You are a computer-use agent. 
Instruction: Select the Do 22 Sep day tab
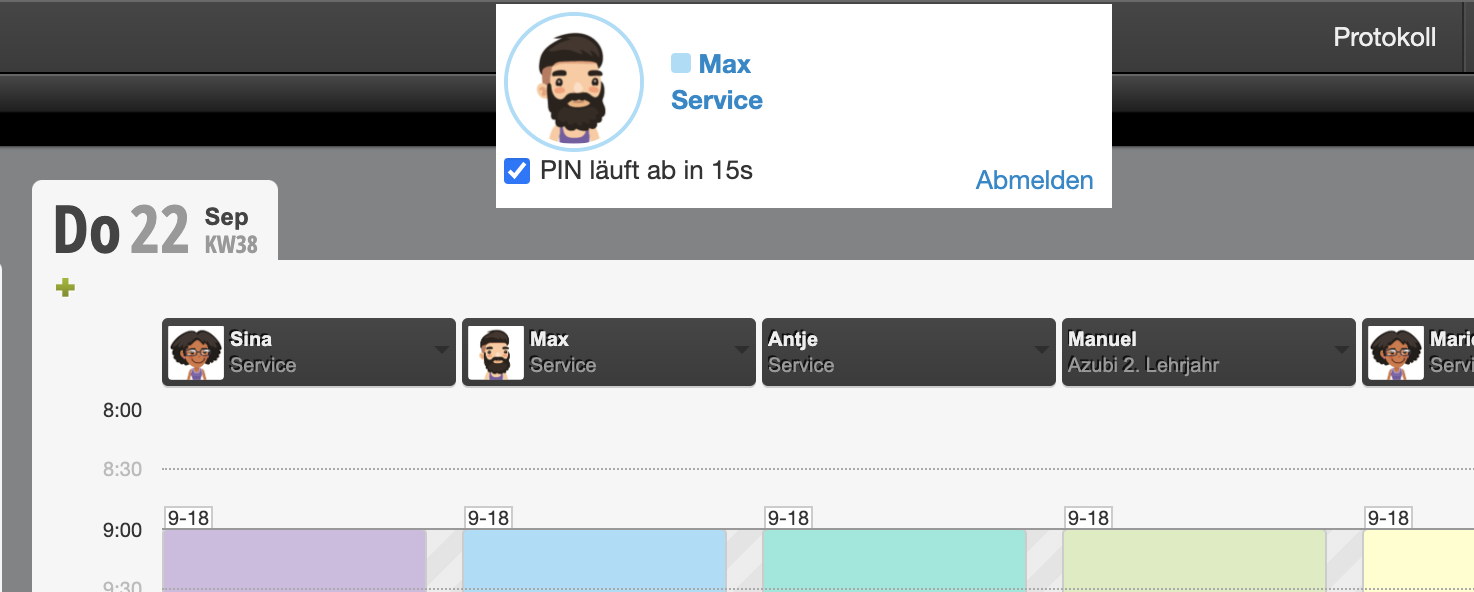pos(155,230)
